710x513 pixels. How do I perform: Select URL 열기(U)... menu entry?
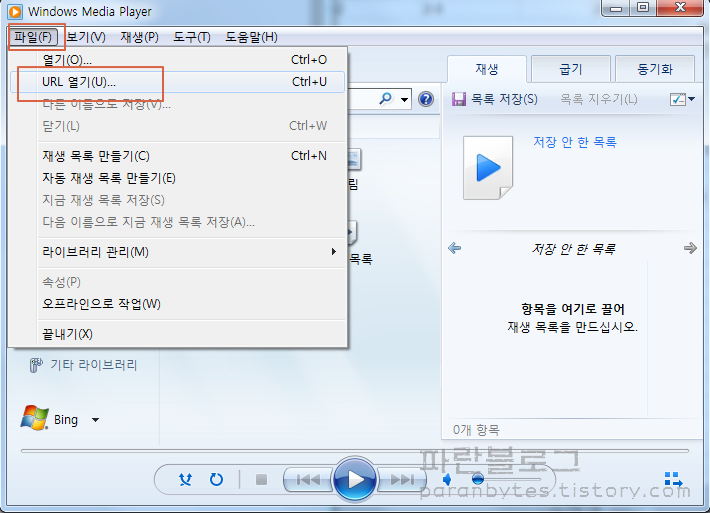pyautogui.click(x=178, y=82)
